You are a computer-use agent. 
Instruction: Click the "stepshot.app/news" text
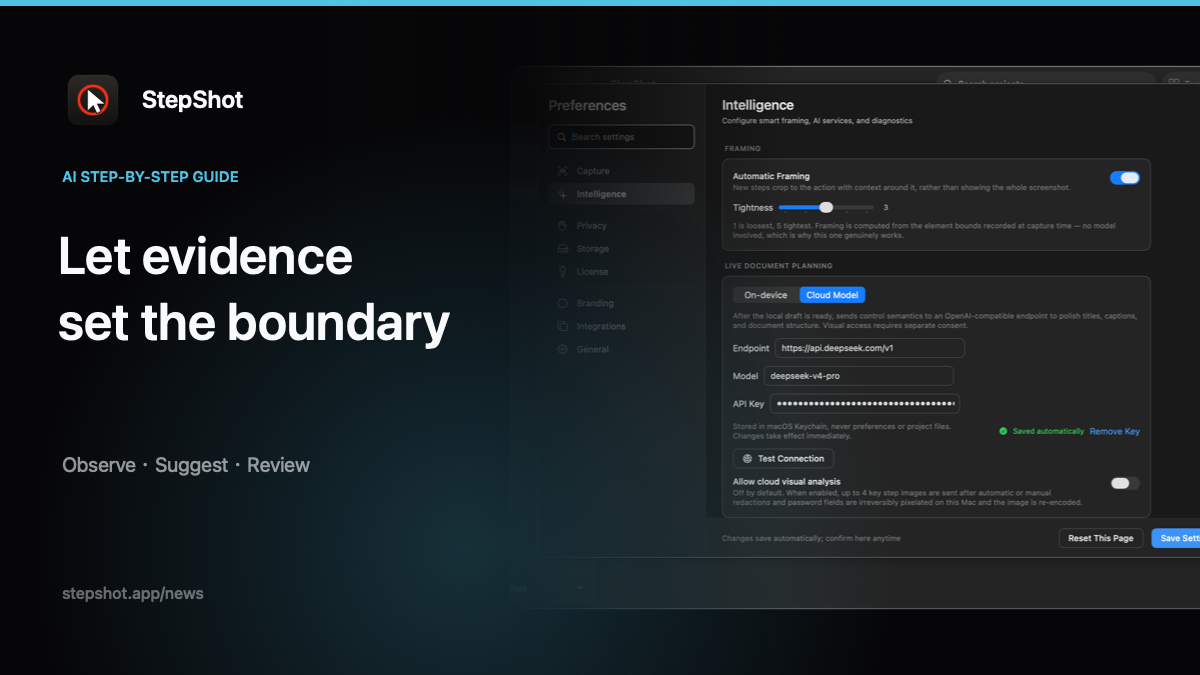(133, 593)
